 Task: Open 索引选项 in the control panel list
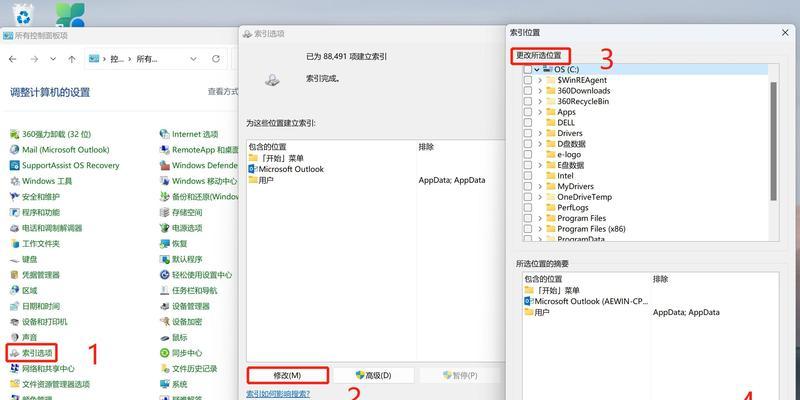(x=38, y=353)
